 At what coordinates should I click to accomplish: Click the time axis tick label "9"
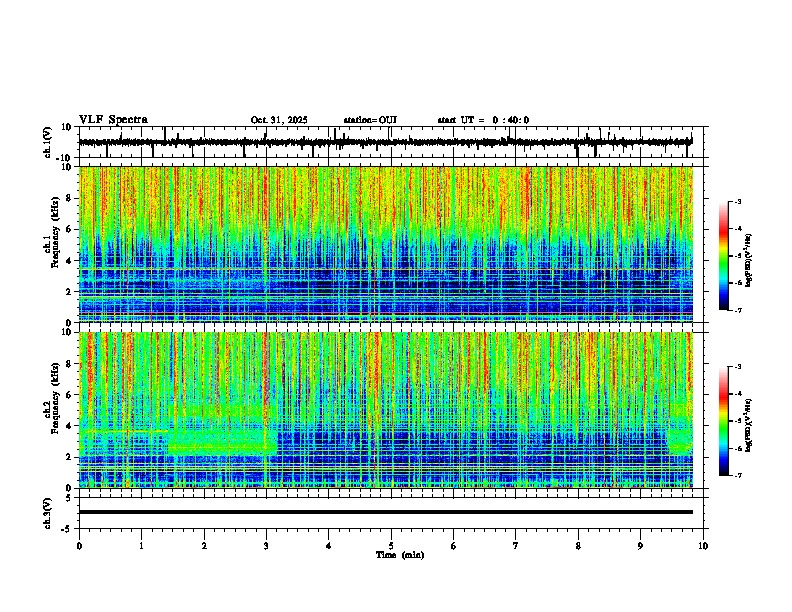(x=640, y=546)
